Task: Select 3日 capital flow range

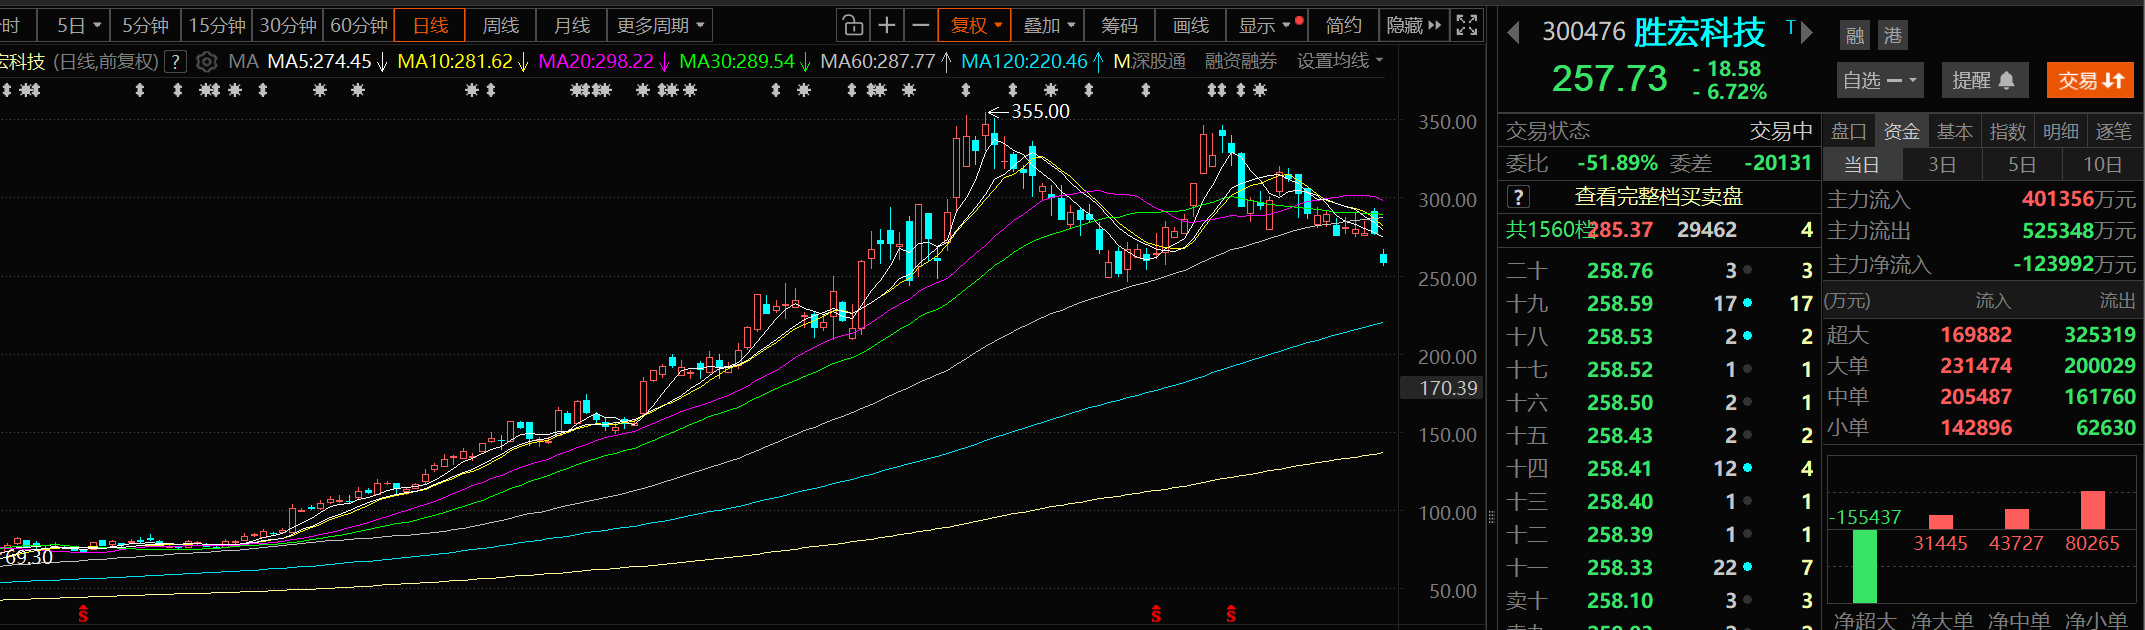Action: [1941, 164]
